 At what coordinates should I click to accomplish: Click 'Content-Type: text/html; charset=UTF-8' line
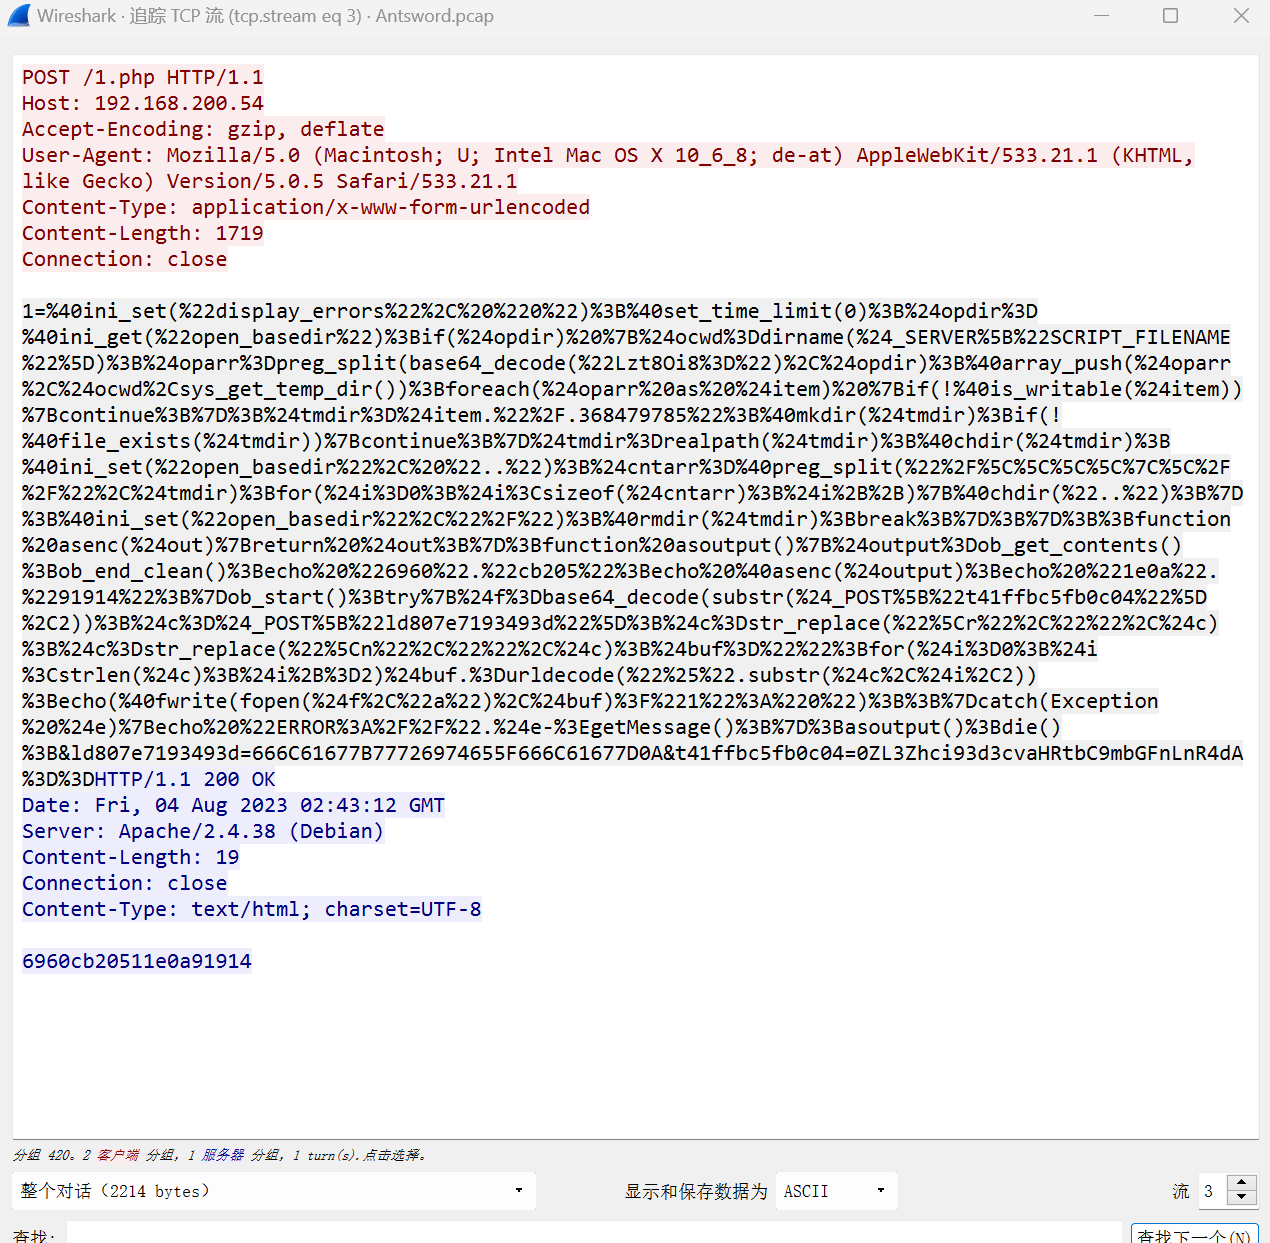[252, 909]
